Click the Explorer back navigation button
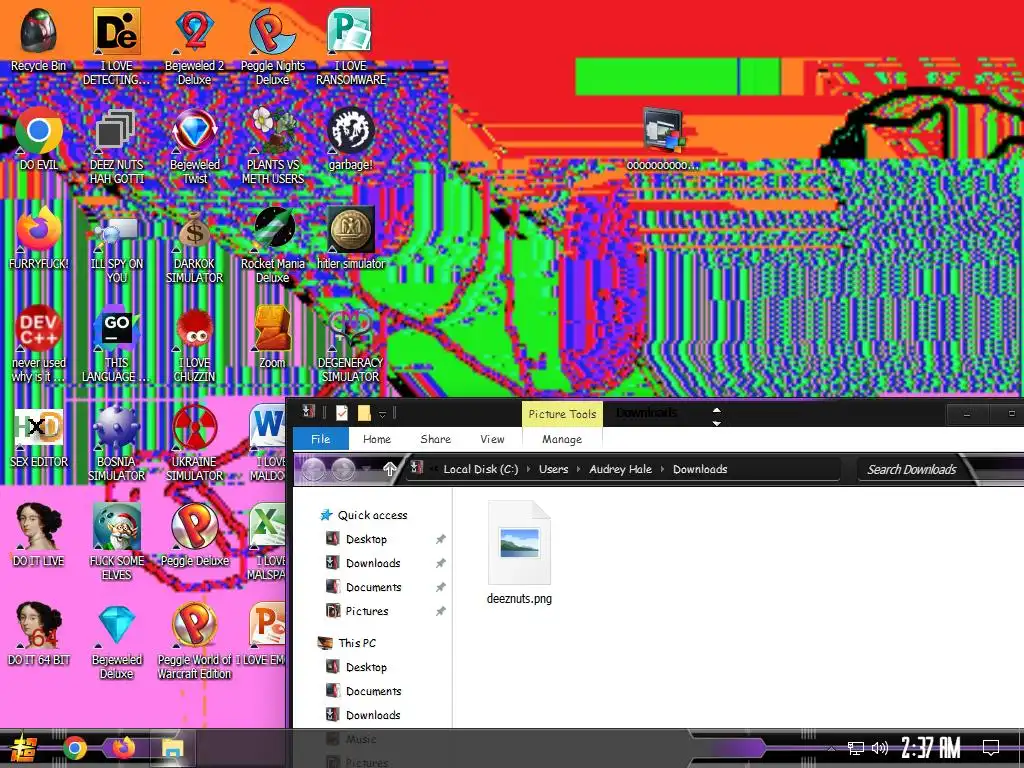This screenshot has width=1024, height=768. (x=313, y=468)
